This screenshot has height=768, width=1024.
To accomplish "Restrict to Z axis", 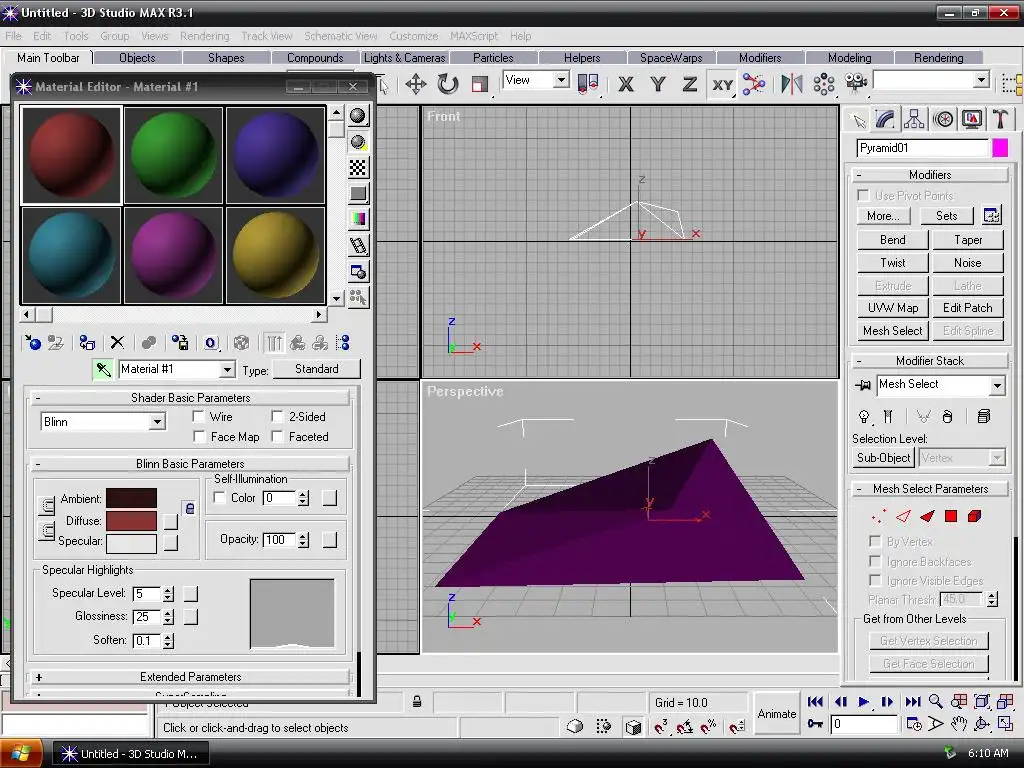I will click(x=690, y=84).
